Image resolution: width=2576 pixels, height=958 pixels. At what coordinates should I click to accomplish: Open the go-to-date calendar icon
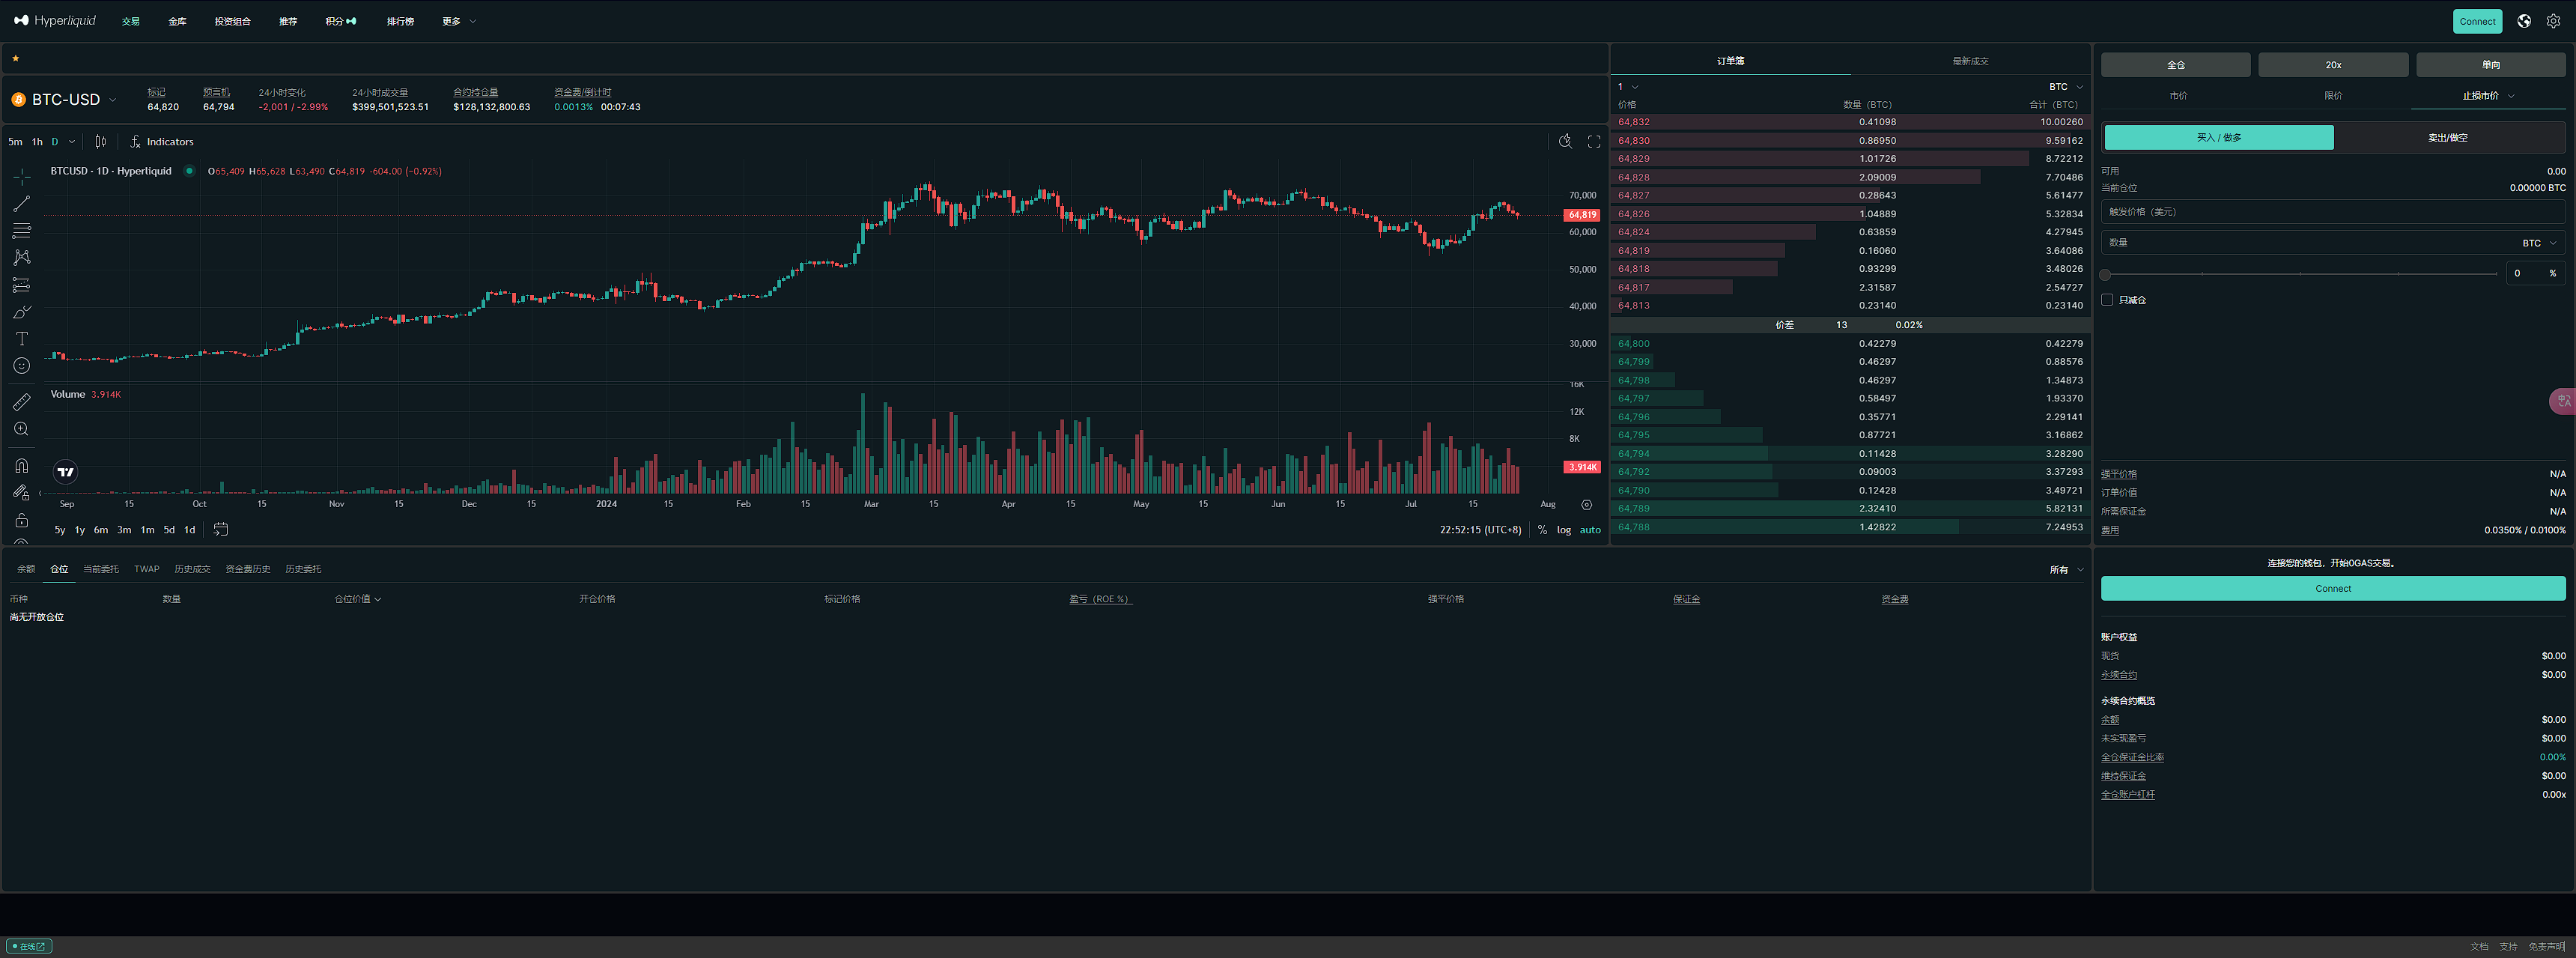(x=221, y=530)
